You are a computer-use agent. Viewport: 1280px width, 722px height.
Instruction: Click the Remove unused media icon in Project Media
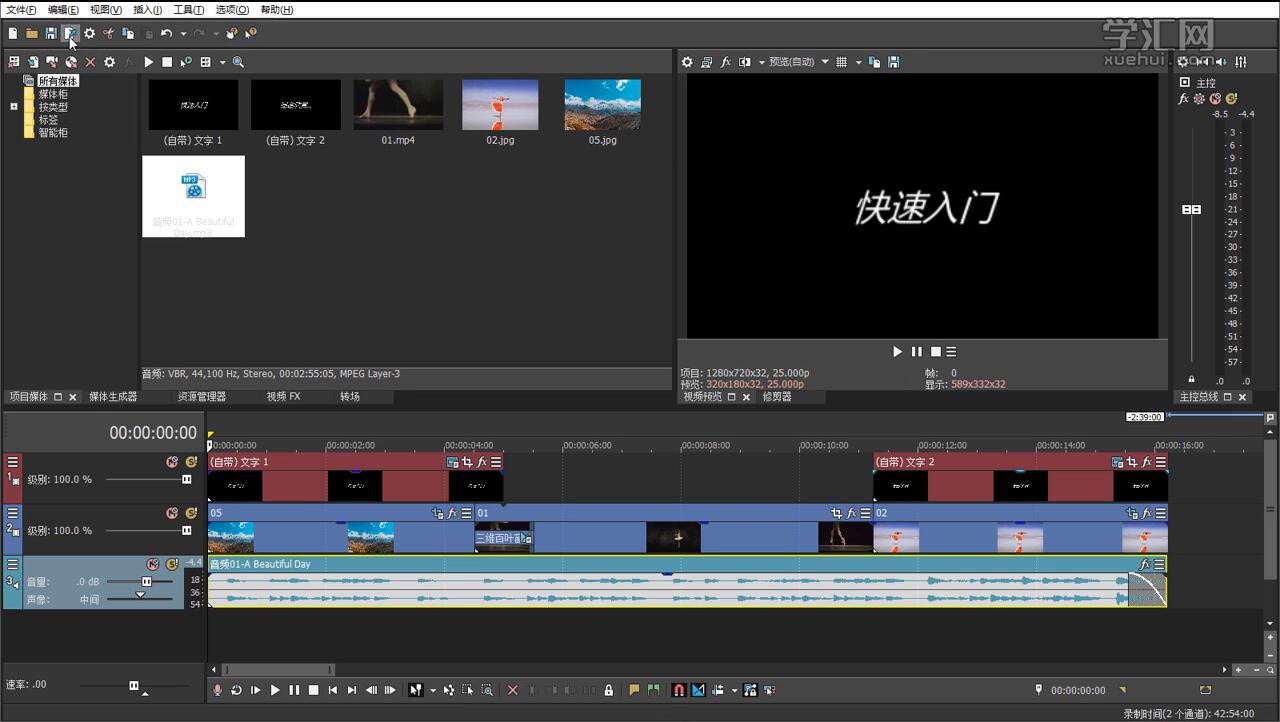(x=13, y=62)
